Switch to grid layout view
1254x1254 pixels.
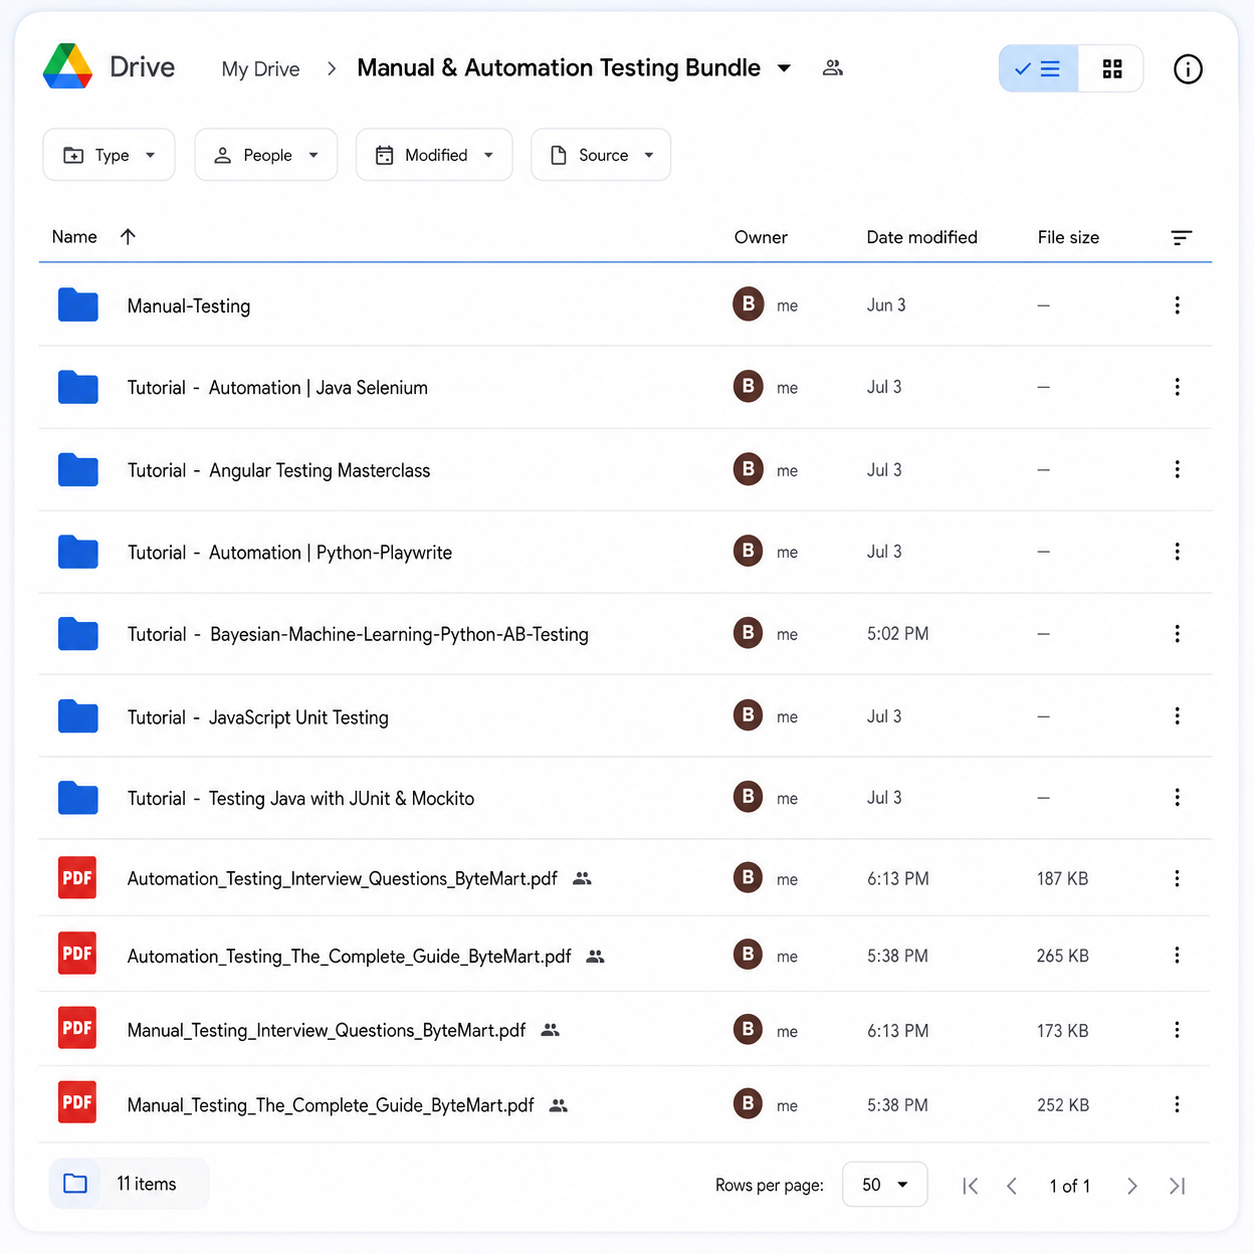[1111, 69]
